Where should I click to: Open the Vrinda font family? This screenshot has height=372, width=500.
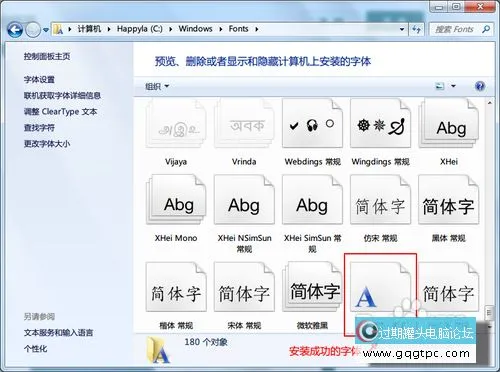[x=244, y=124]
